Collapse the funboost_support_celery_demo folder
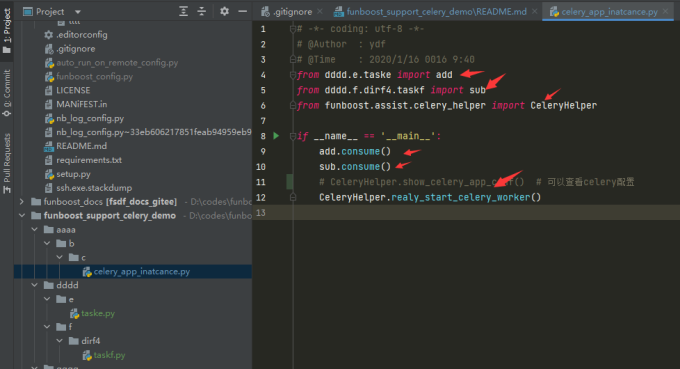The height and width of the screenshot is (369, 680). point(22,216)
